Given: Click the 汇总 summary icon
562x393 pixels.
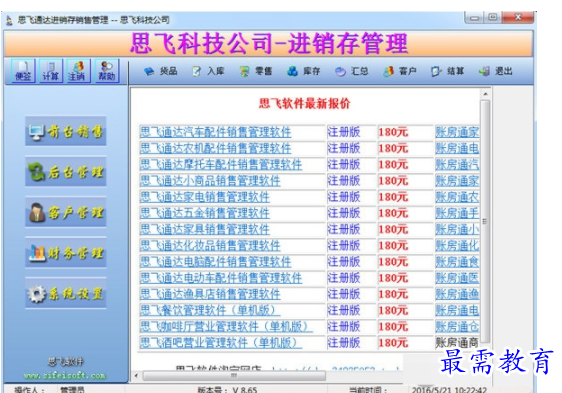Looking at the screenshot, I should tap(340, 71).
